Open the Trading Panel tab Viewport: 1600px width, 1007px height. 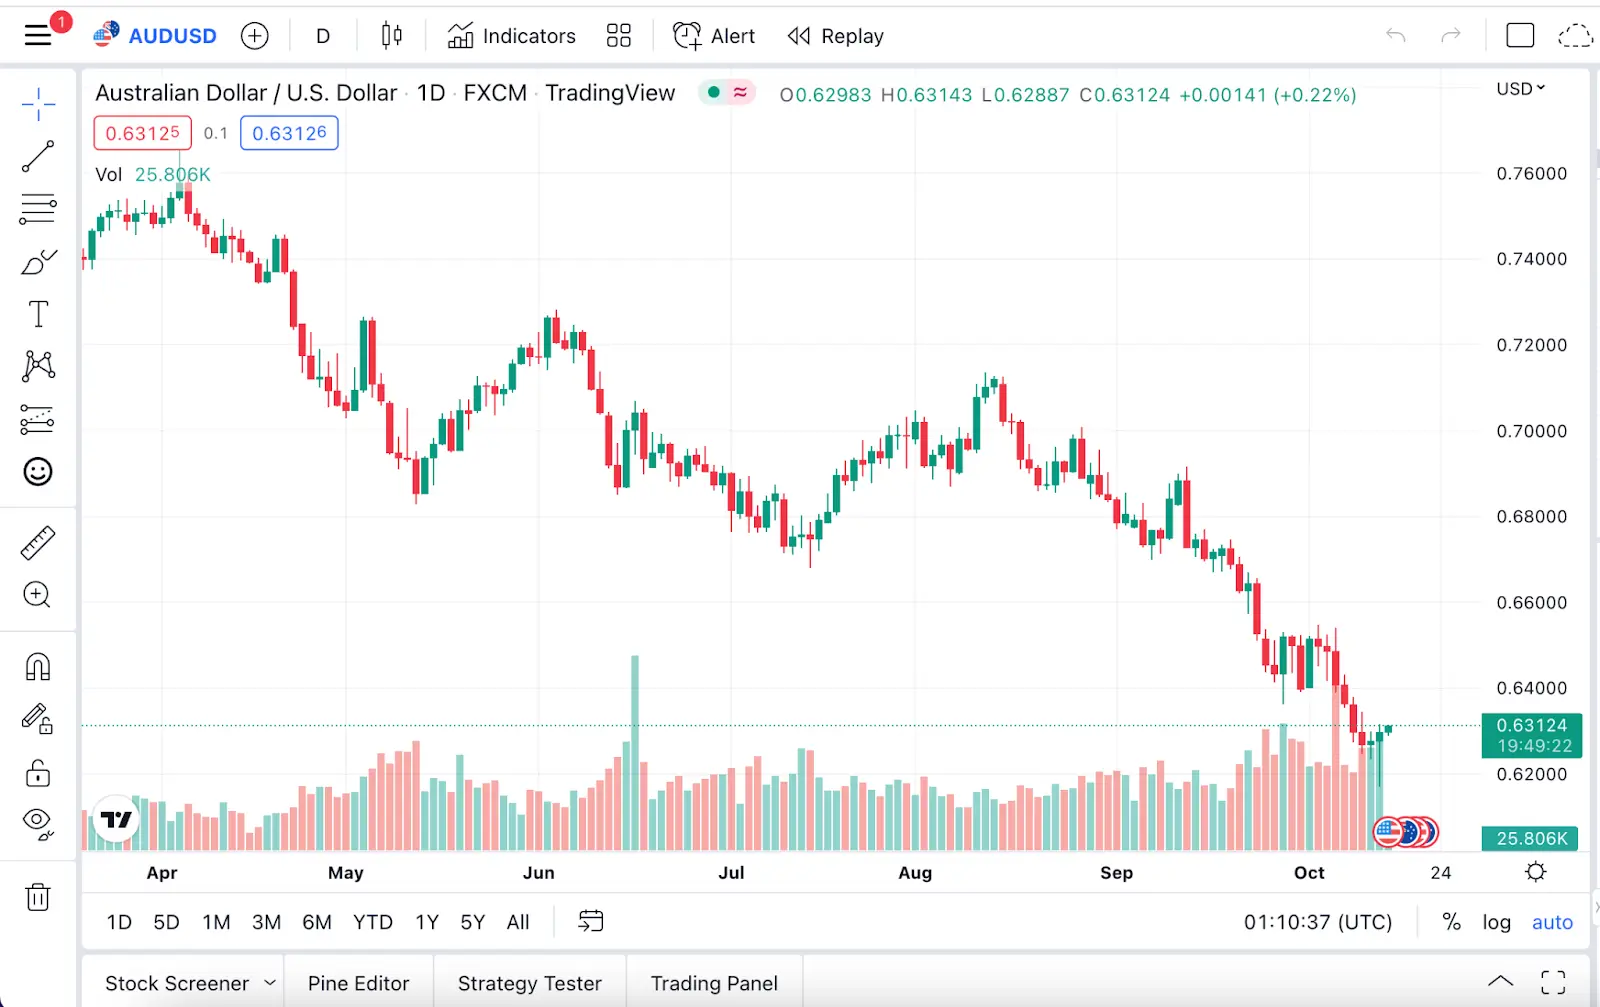714,982
